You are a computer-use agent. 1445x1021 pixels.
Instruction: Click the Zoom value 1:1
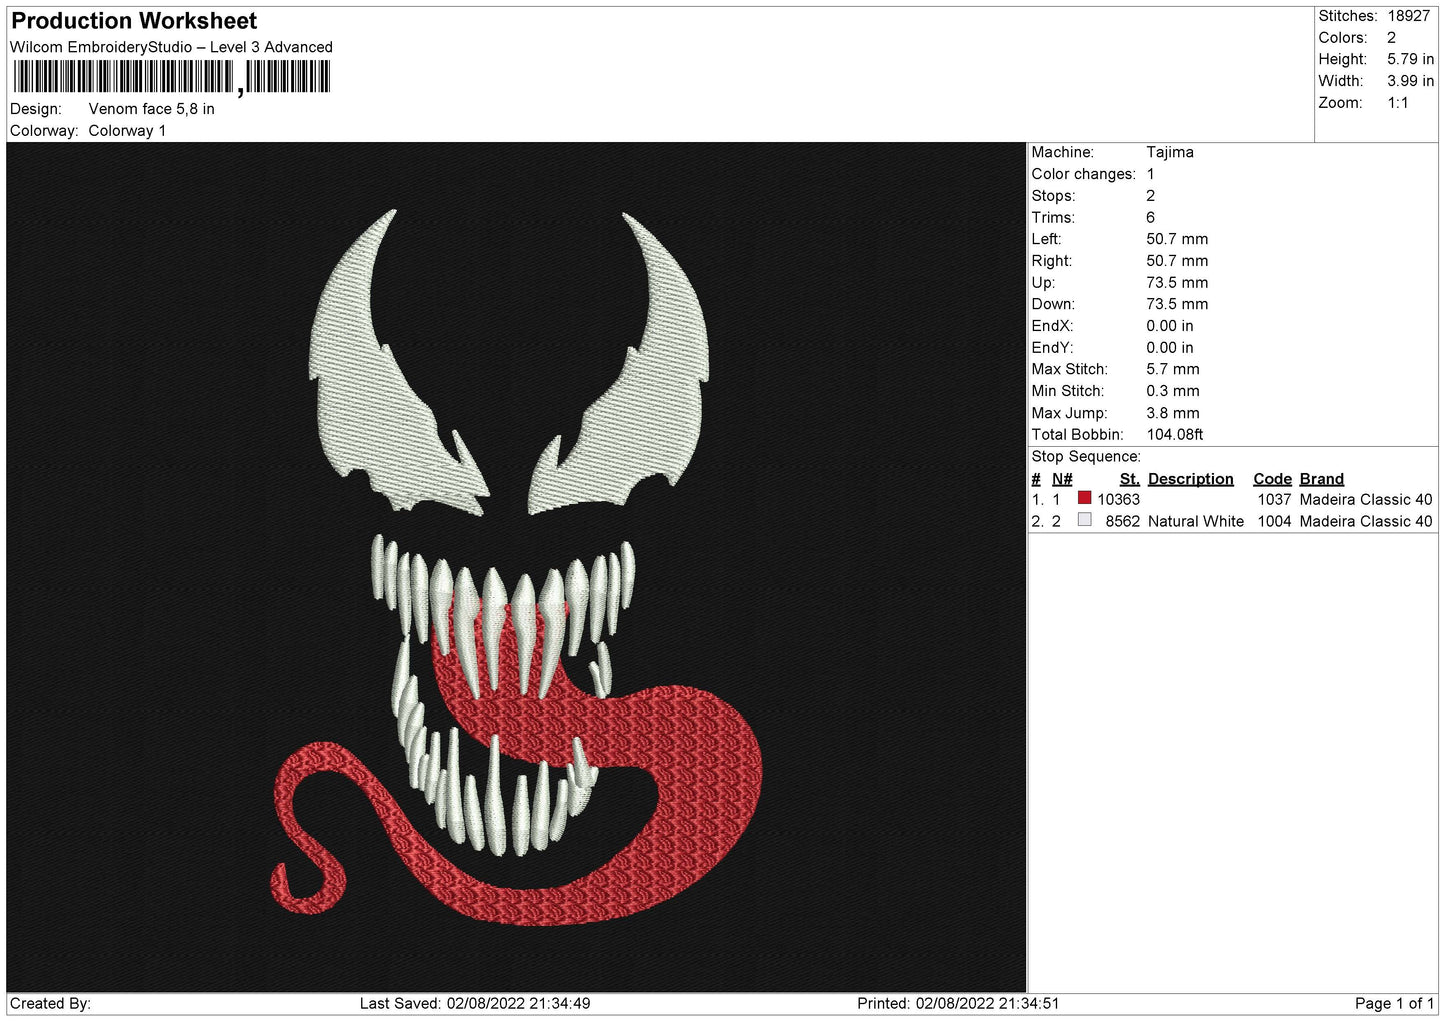1397,103
